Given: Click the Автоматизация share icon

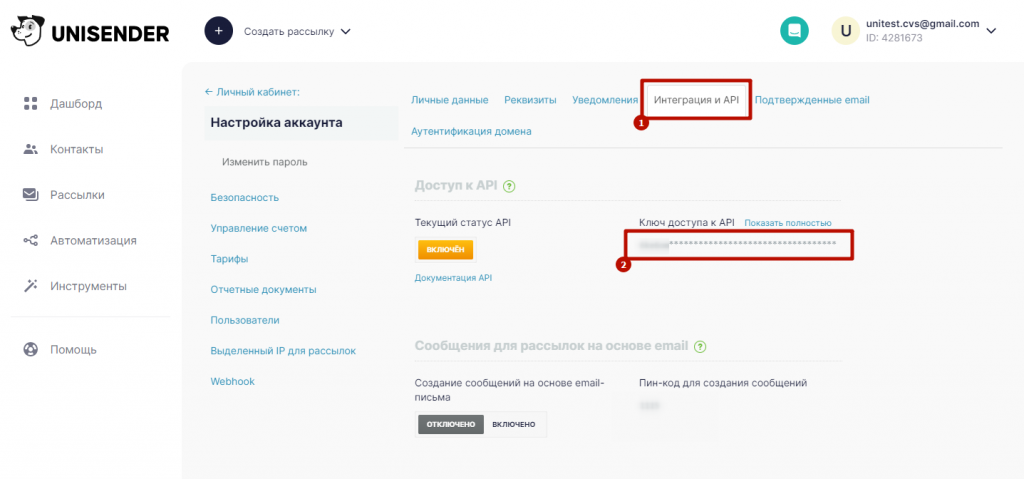Looking at the screenshot, I should [31, 240].
